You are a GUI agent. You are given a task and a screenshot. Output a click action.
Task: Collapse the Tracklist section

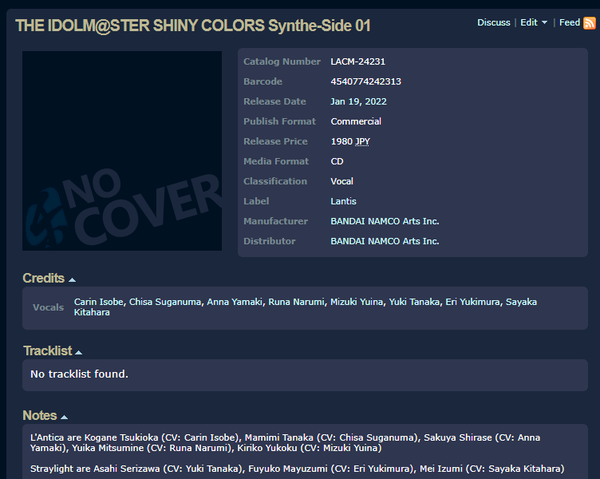click(78, 353)
